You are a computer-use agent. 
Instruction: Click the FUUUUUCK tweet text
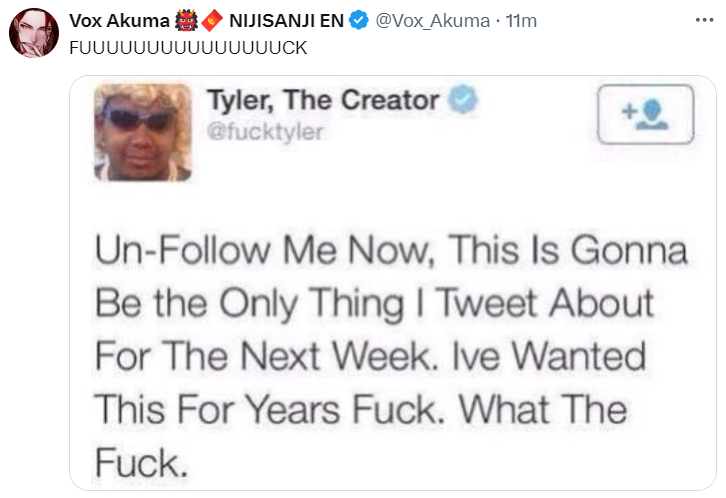tap(188, 47)
